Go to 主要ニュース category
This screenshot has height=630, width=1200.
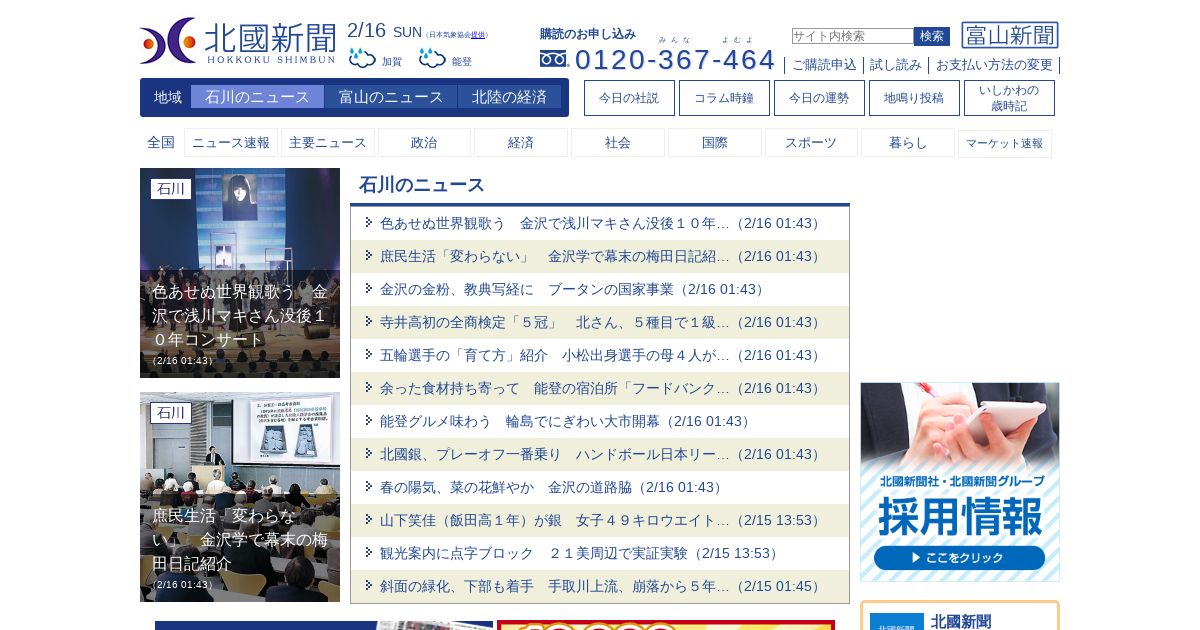pos(328,143)
